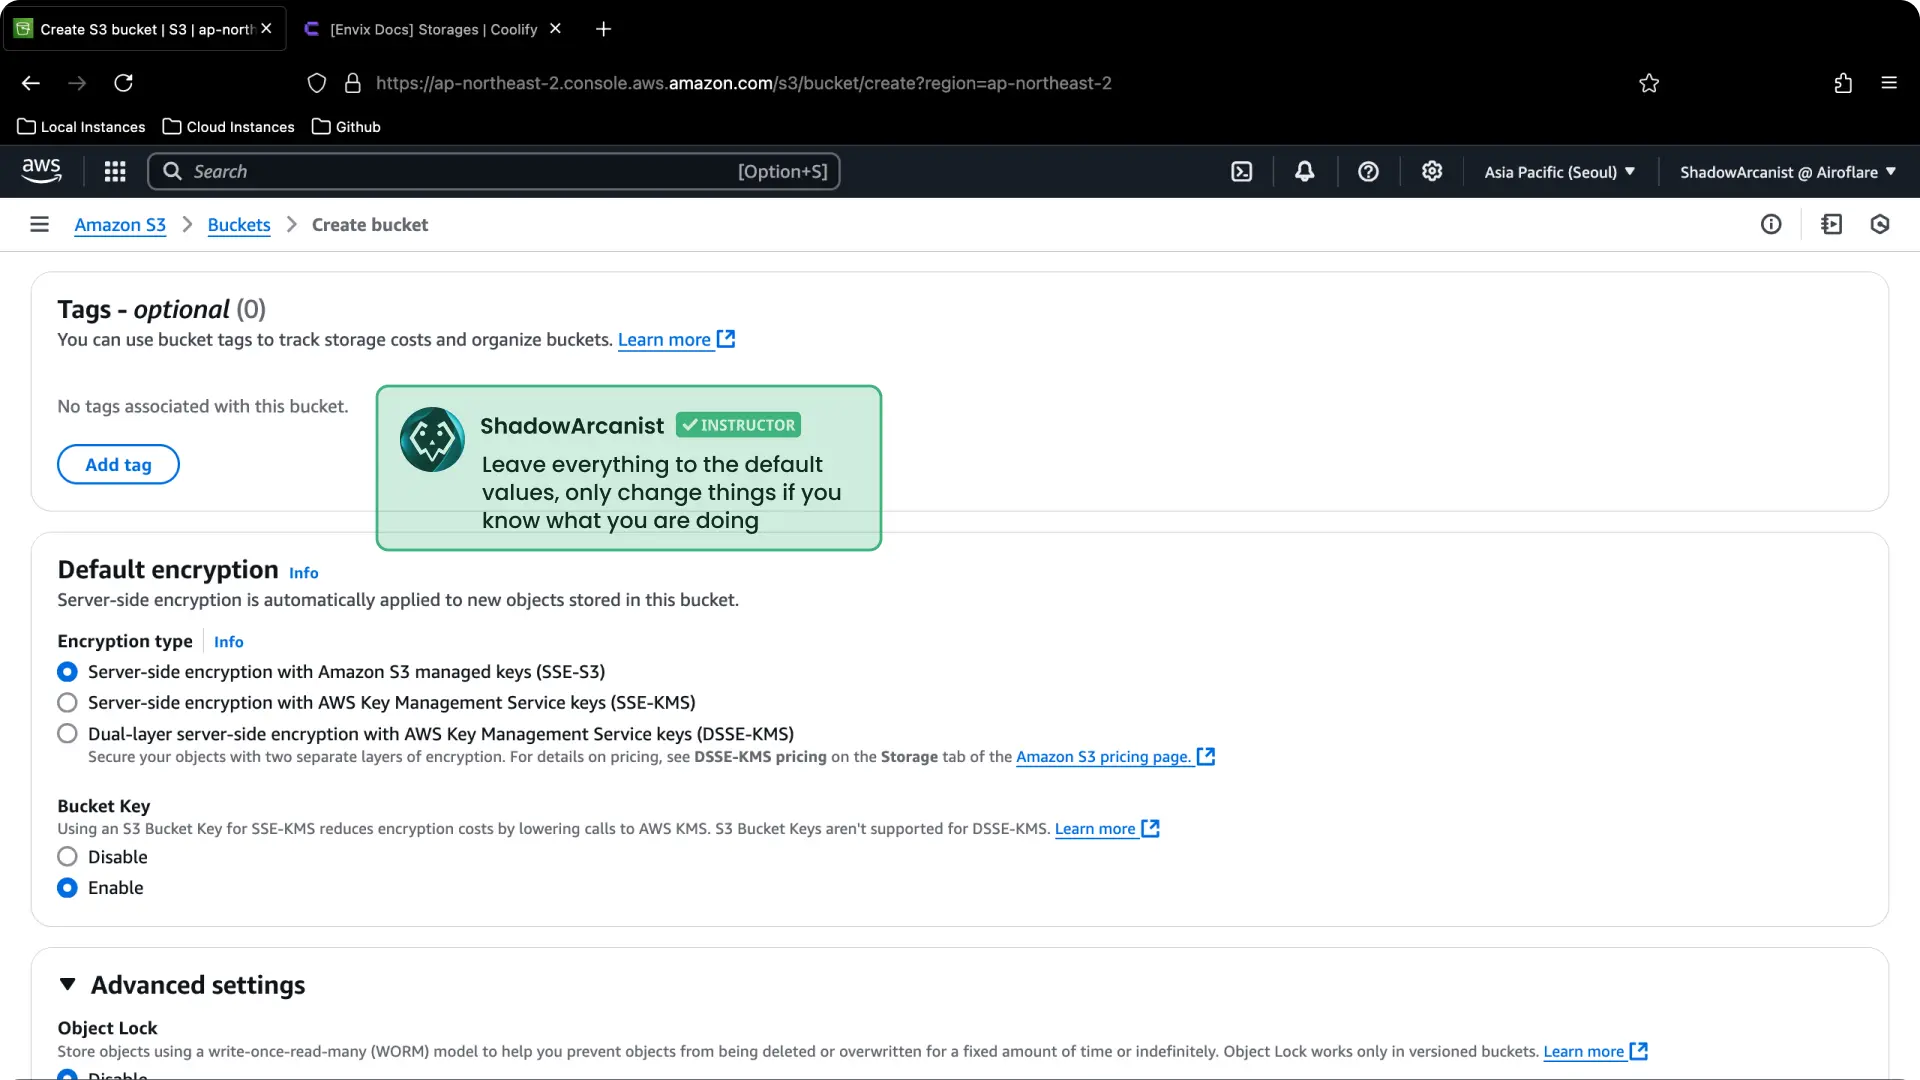This screenshot has width=1920, height=1080.
Task: Select SSE-KMS encryption type
Action: click(x=67, y=702)
